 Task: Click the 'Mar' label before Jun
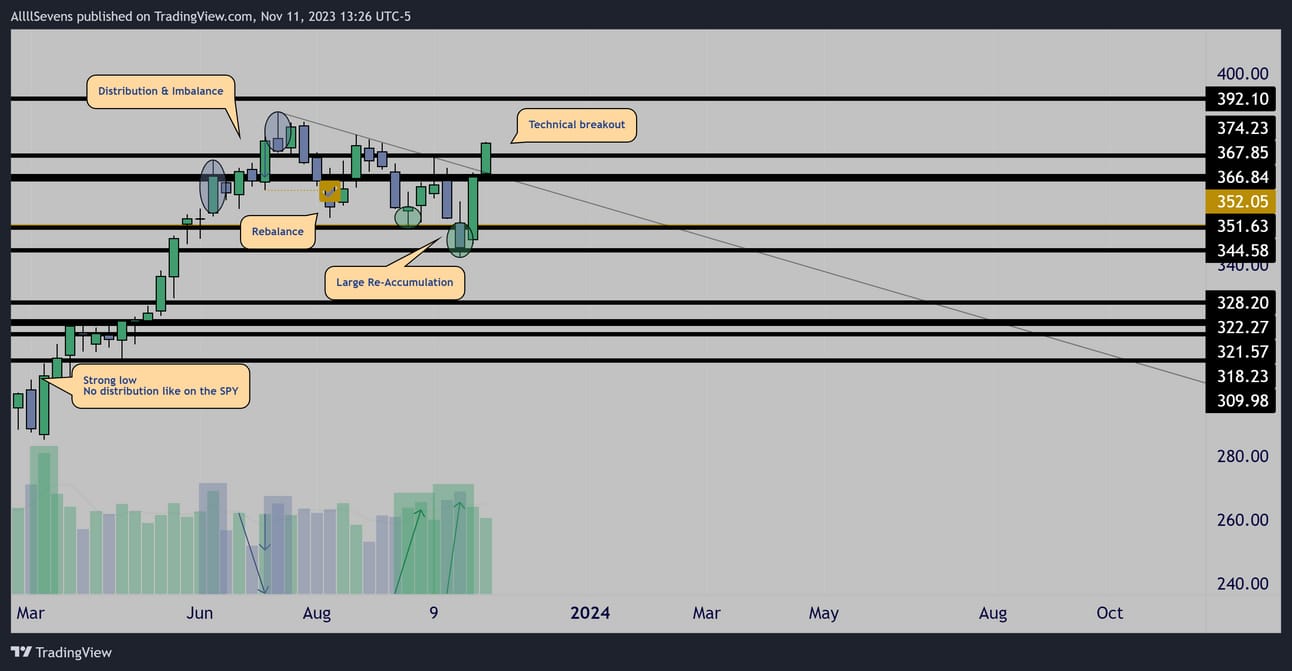30,613
